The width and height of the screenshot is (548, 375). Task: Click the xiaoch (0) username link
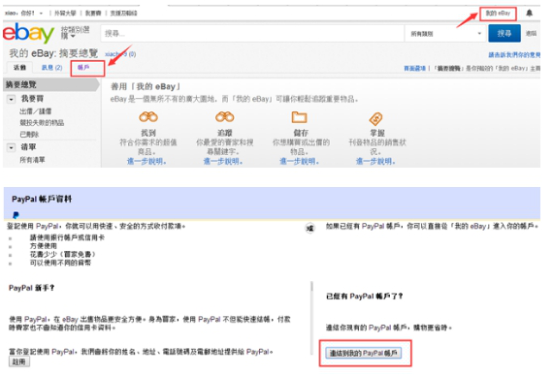click(x=121, y=54)
